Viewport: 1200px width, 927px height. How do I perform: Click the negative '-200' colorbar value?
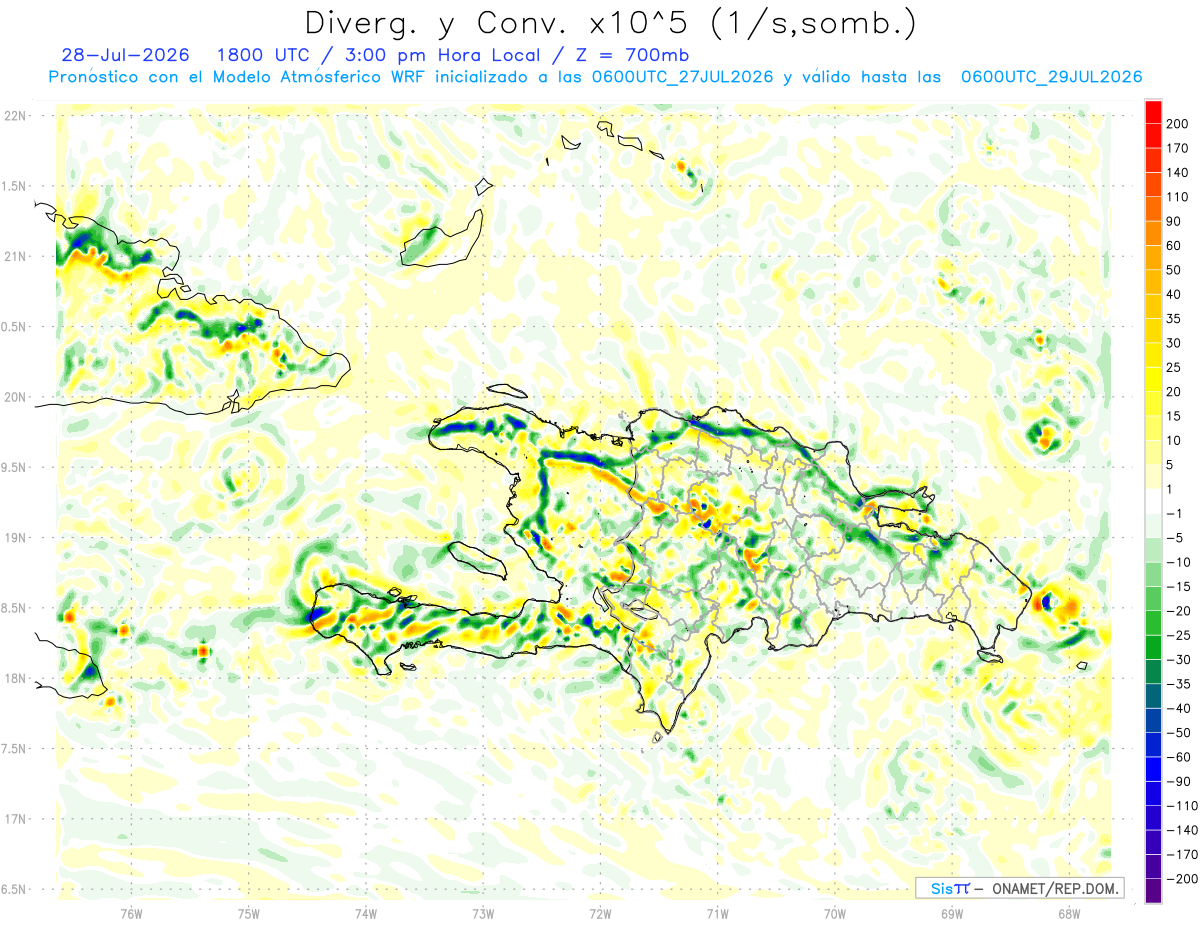pos(1182,878)
